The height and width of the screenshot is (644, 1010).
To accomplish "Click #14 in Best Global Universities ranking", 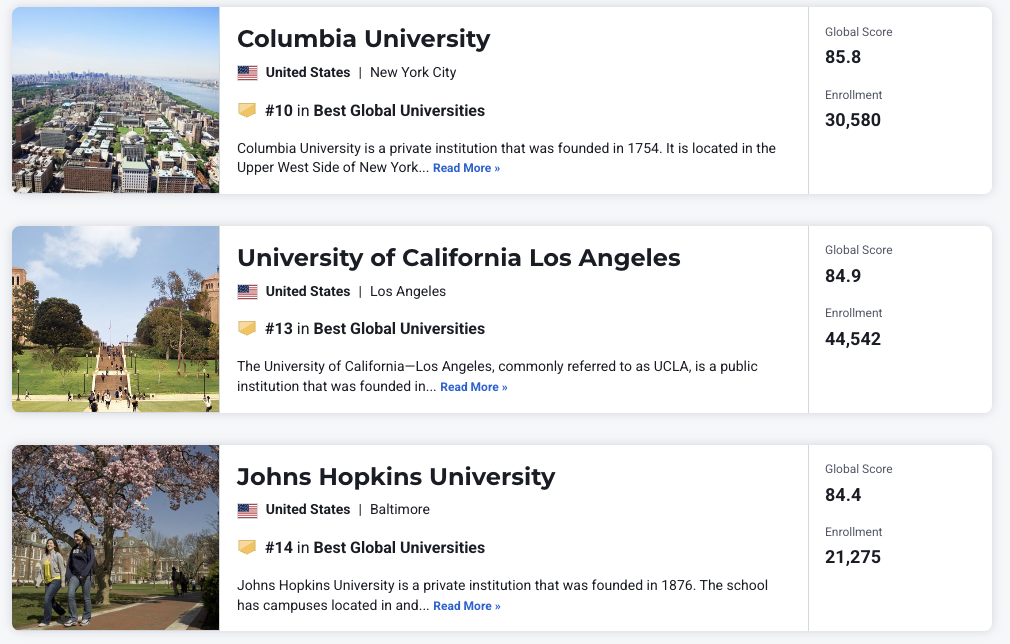I will tap(375, 548).
